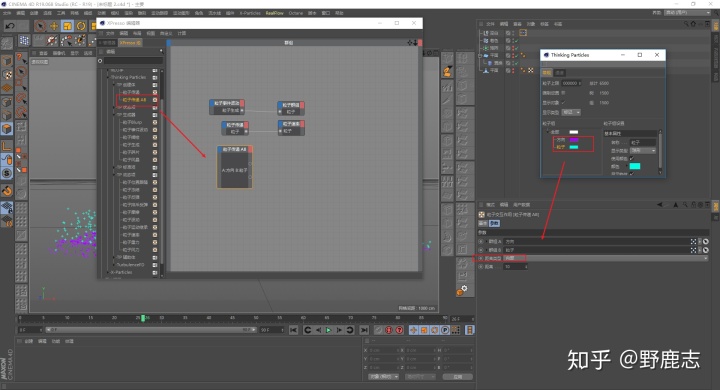The width and height of the screenshot is (720, 390).
Task: Click the cyan swatch of the 粒子 group
Action: (574, 147)
